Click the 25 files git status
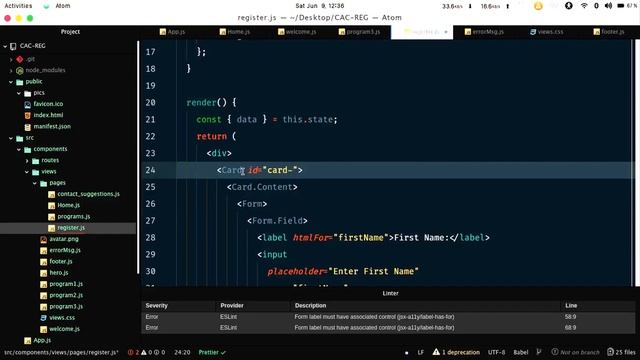The height and width of the screenshot is (360, 640). (x=621, y=352)
